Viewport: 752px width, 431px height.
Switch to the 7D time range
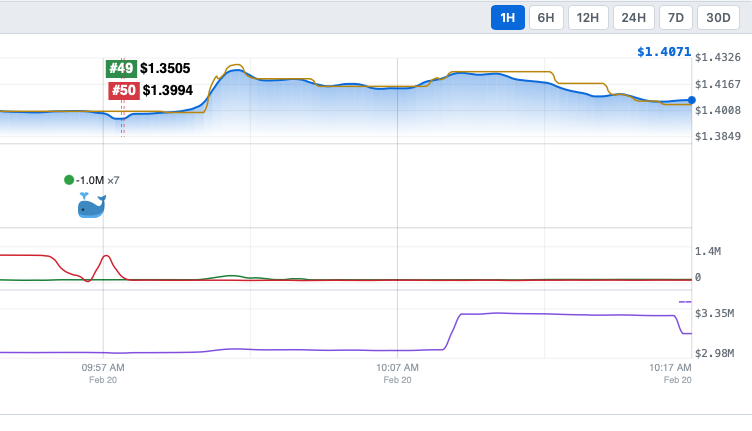click(676, 18)
